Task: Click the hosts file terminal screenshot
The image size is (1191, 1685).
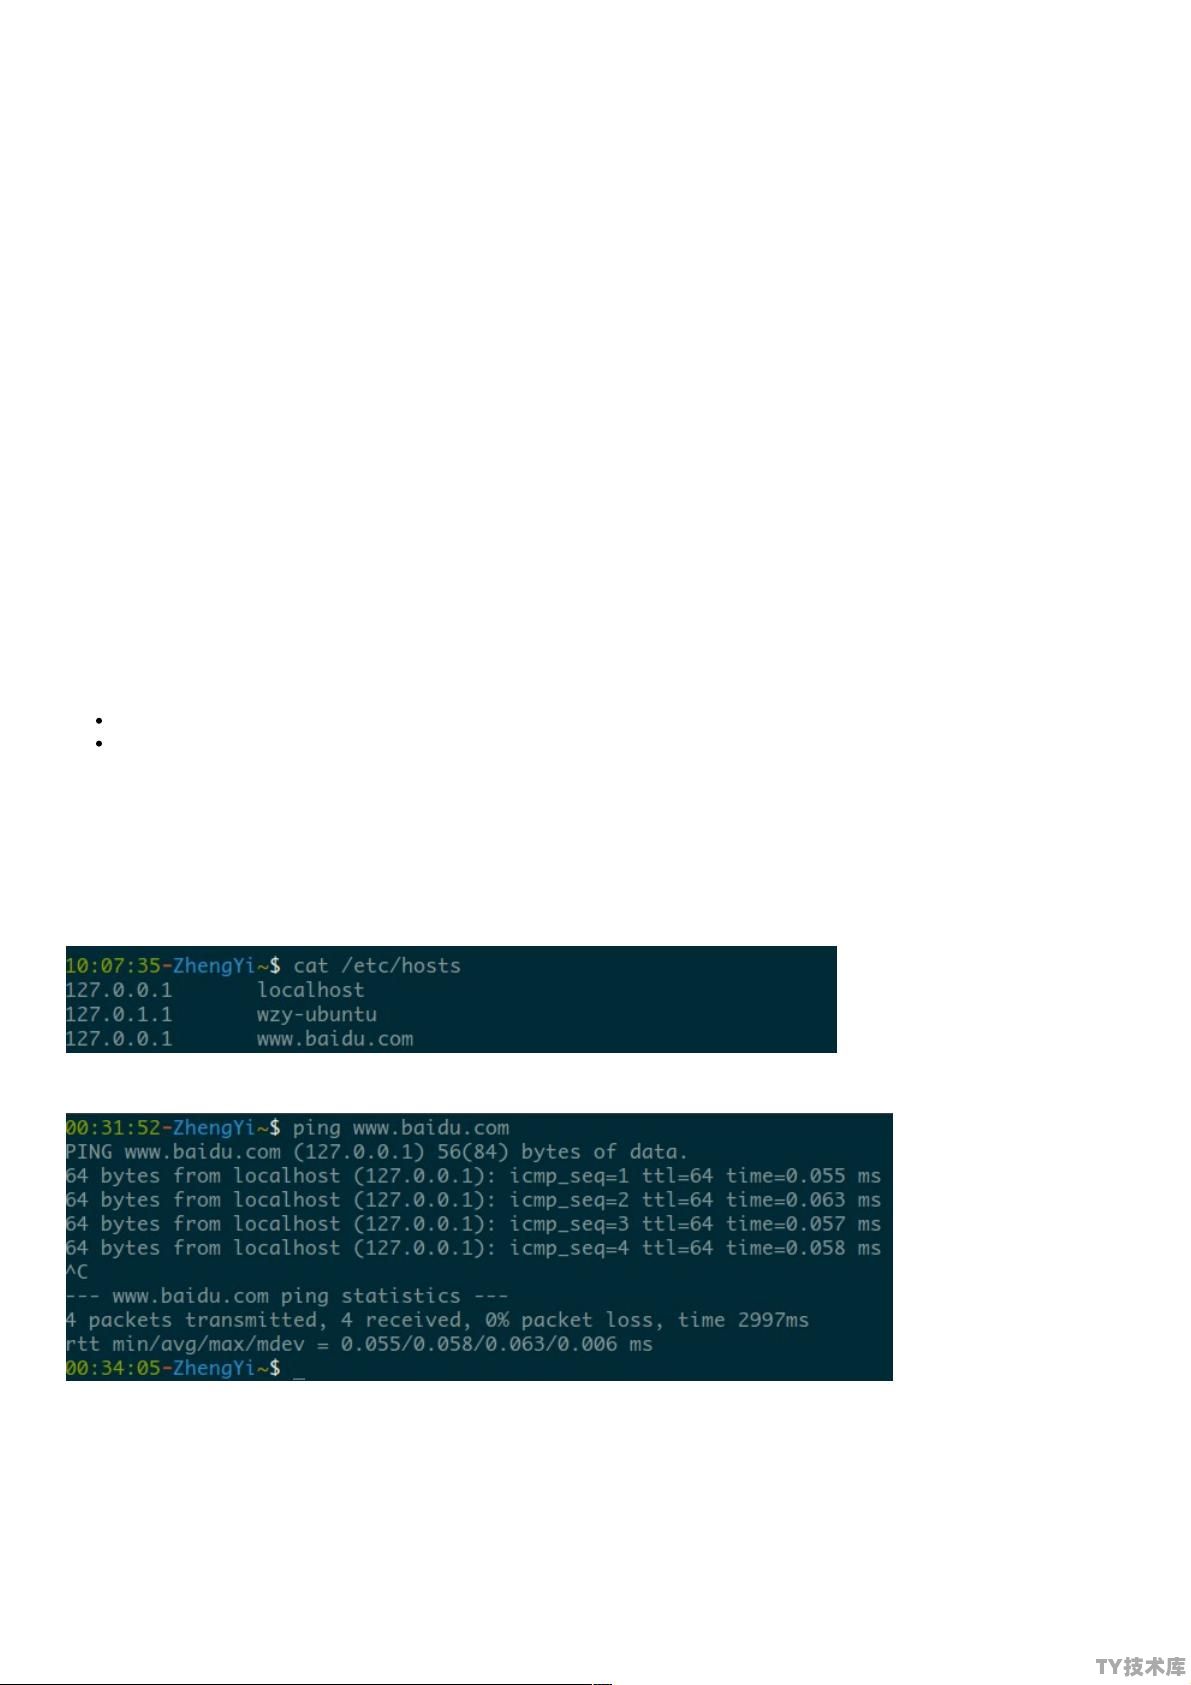Action: click(451, 999)
